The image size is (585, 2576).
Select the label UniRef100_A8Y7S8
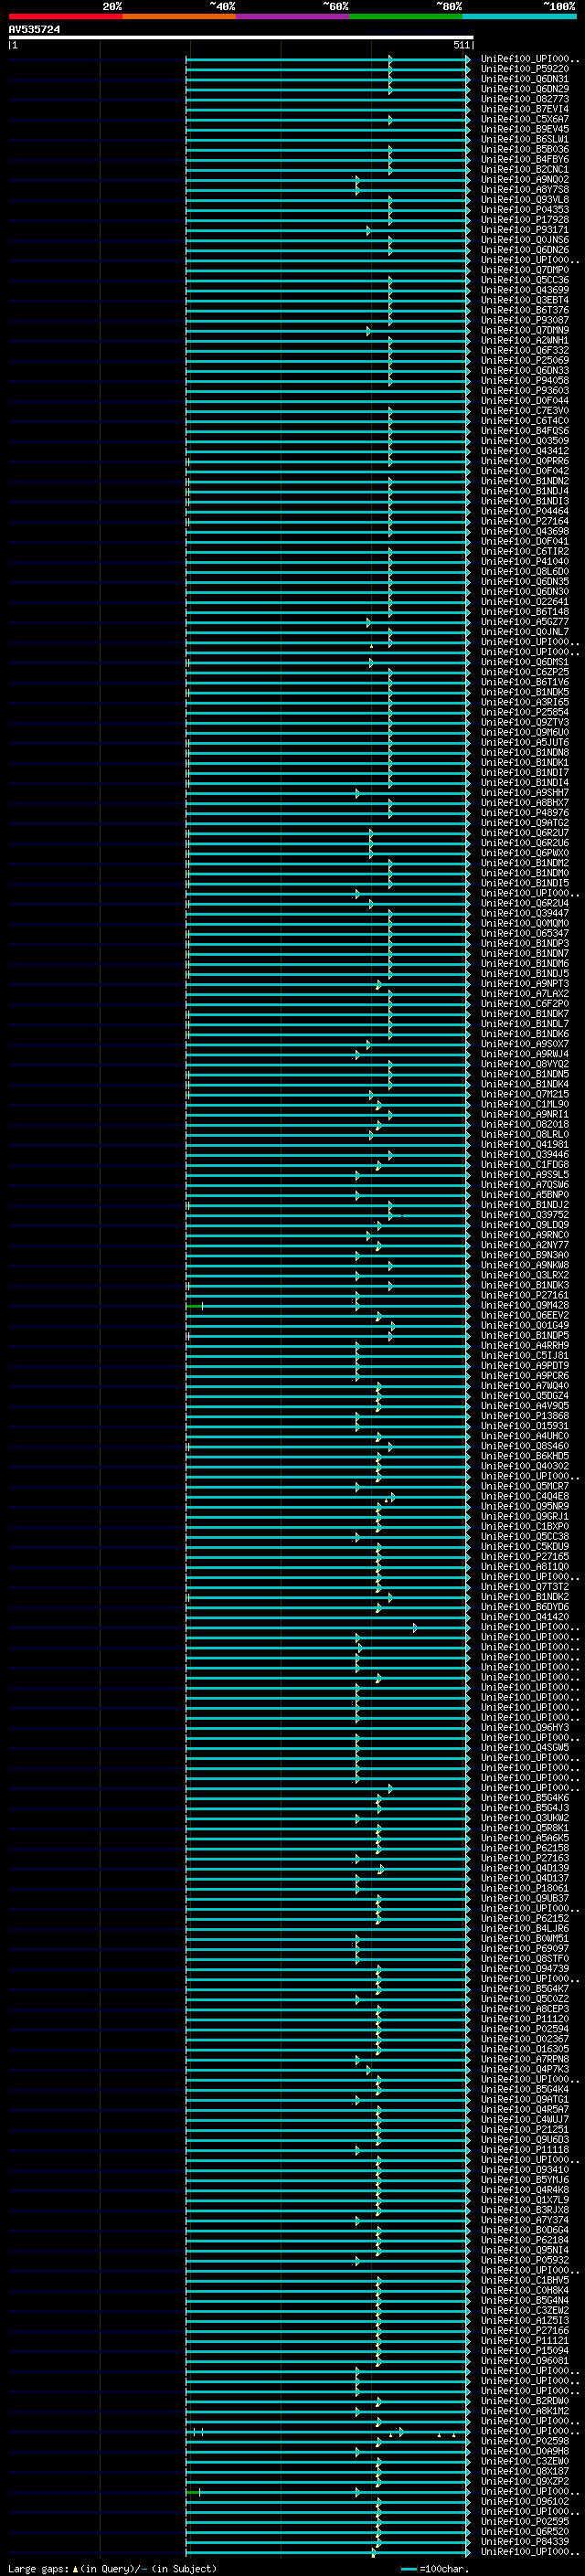tap(525, 190)
